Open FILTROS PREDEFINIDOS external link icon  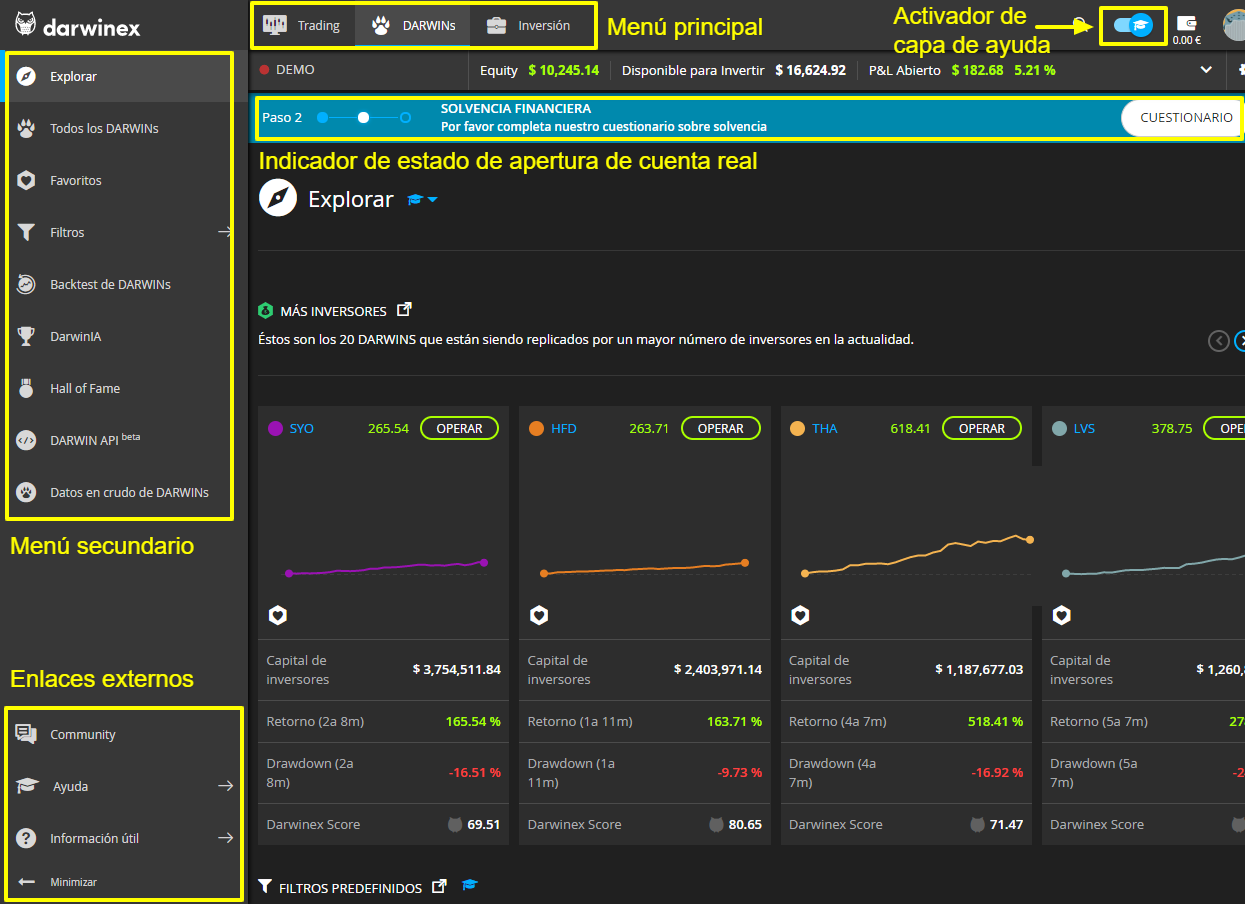(x=438, y=886)
